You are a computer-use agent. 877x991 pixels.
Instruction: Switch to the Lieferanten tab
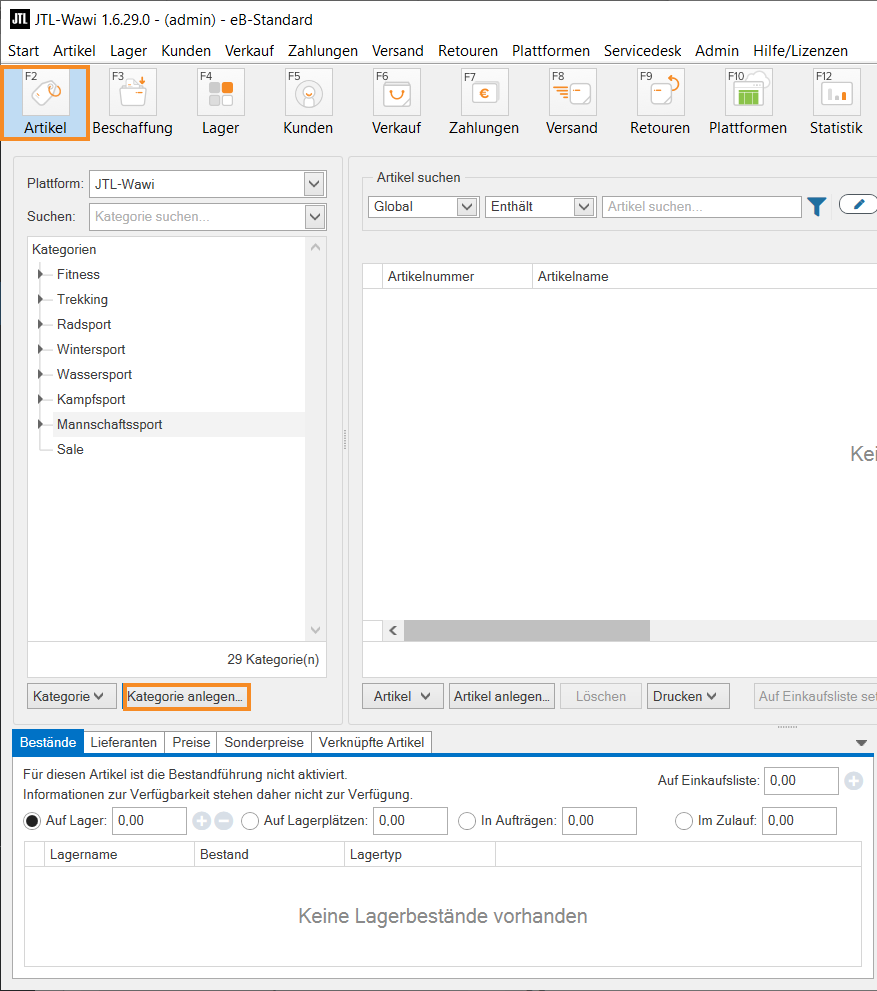coord(123,743)
